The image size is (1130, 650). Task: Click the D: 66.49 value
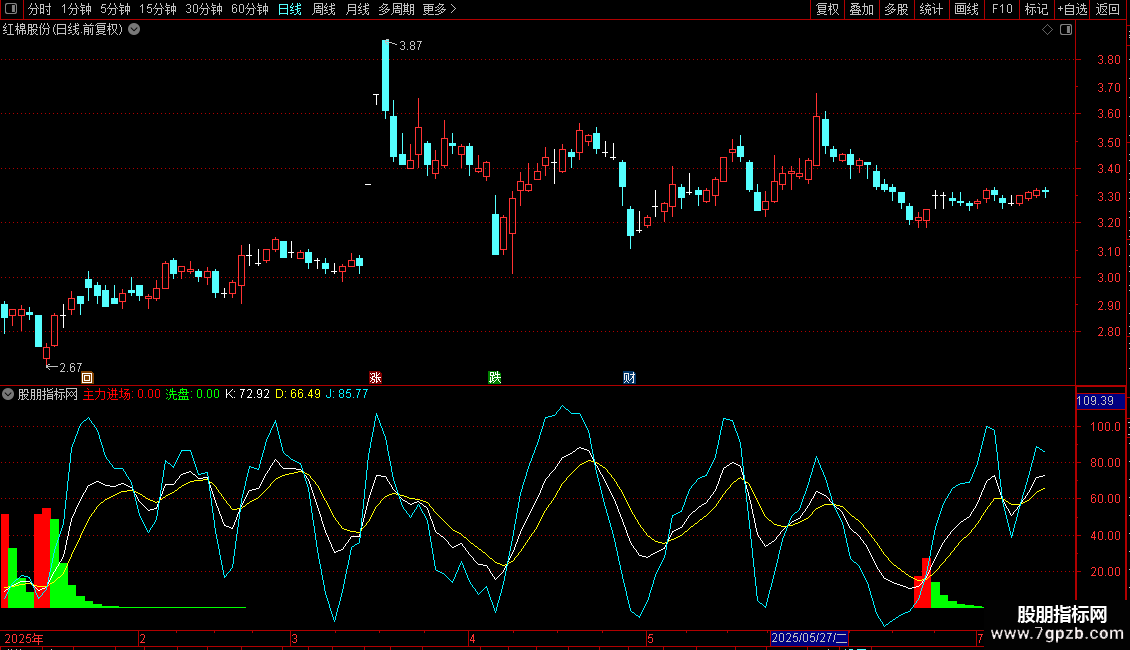coord(298,394)
